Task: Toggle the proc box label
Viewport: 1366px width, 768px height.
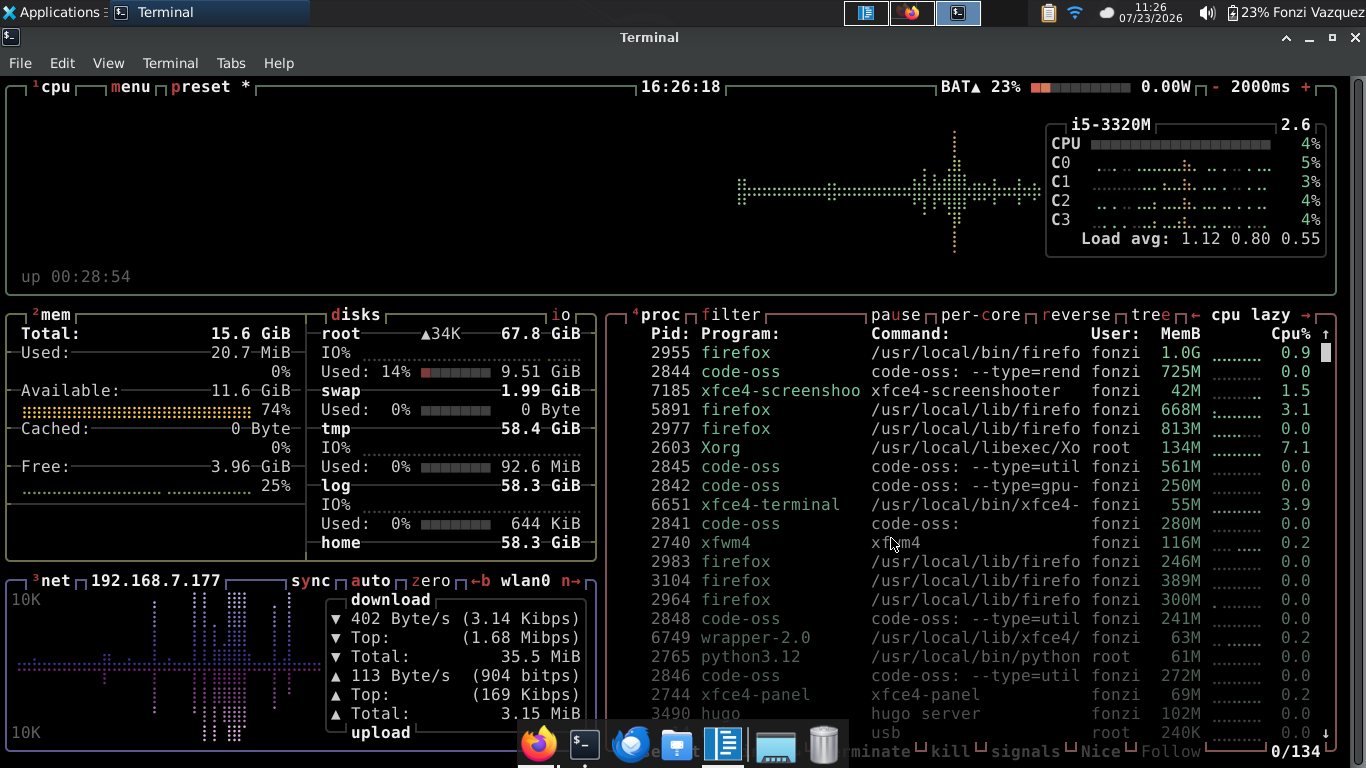Action: [x=656, y=315]
